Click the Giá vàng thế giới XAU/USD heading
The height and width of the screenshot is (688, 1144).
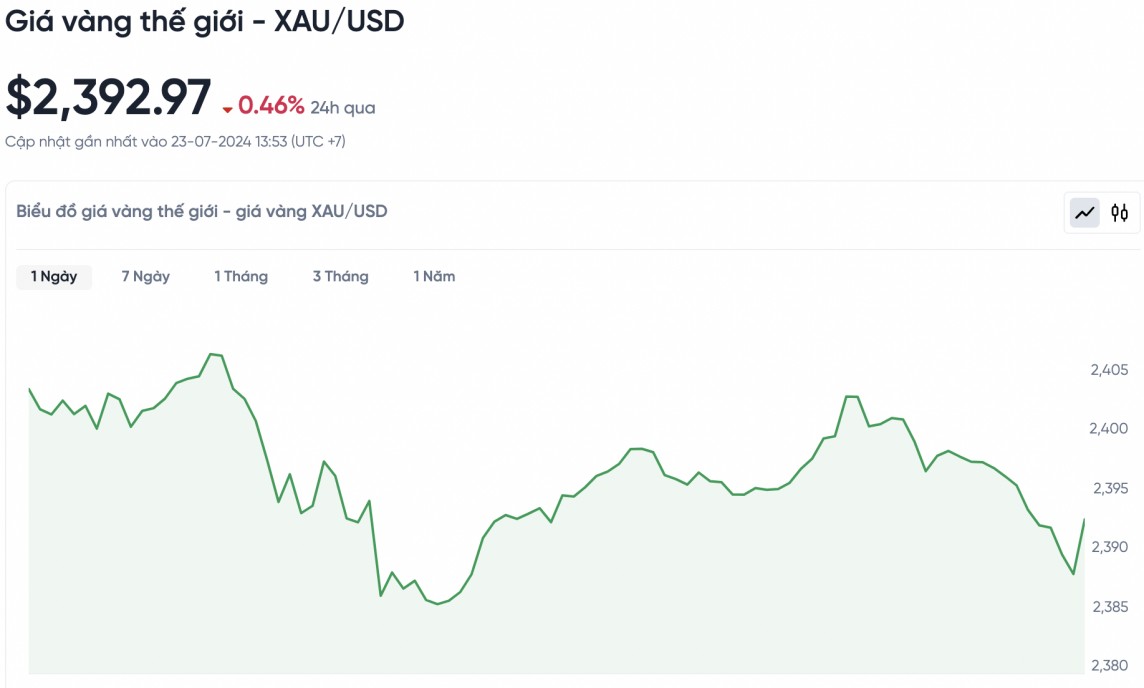[x=205, y=22]
